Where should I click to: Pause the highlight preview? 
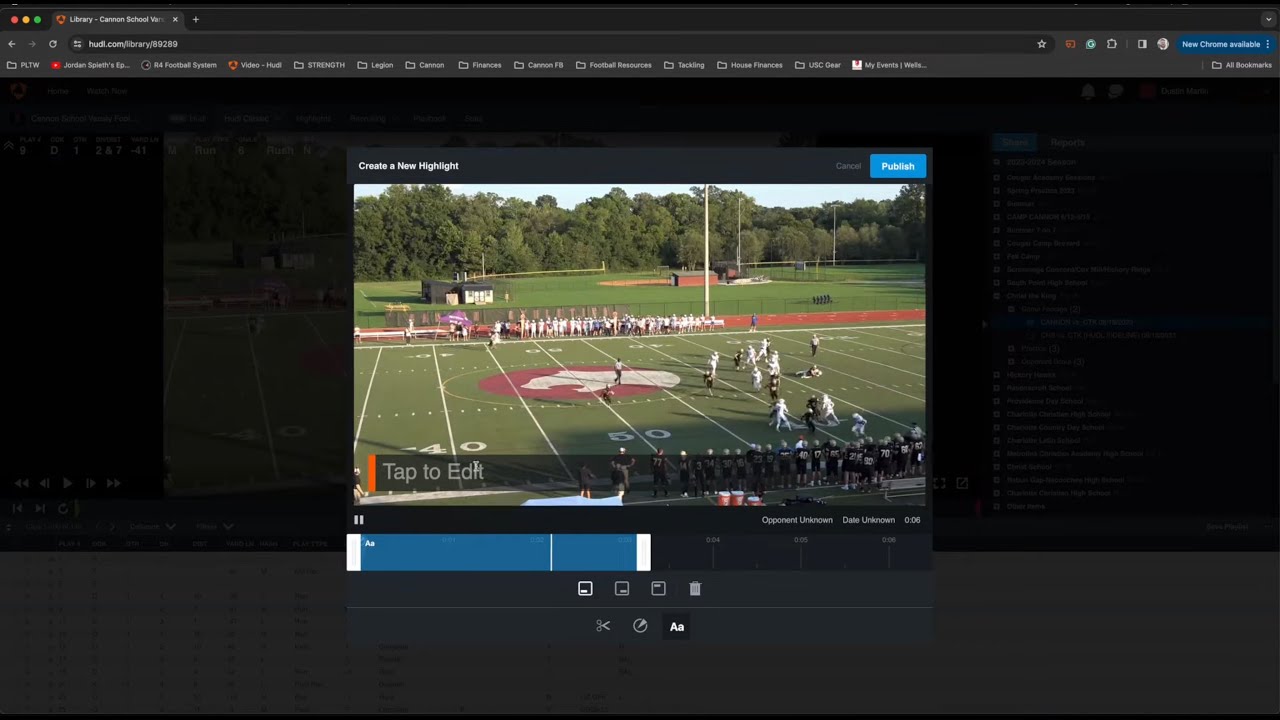pos(359,520)
